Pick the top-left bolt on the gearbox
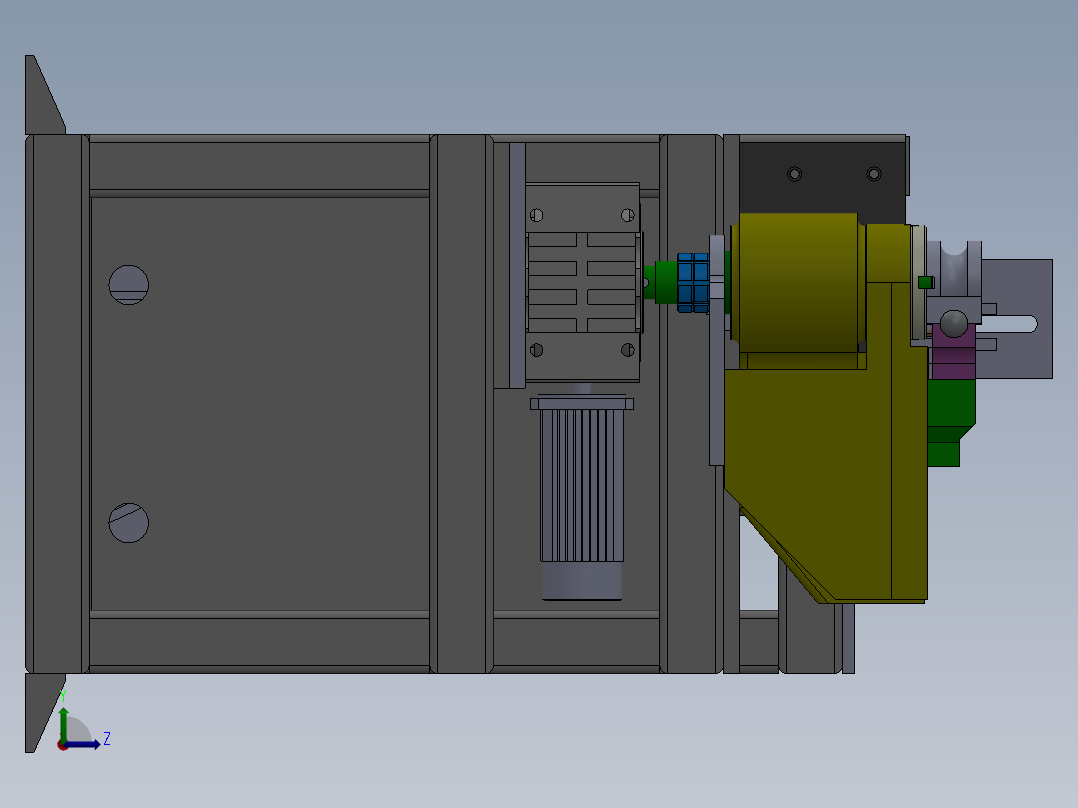Screen dimensions: 1078x808 [x=536, y=215]
